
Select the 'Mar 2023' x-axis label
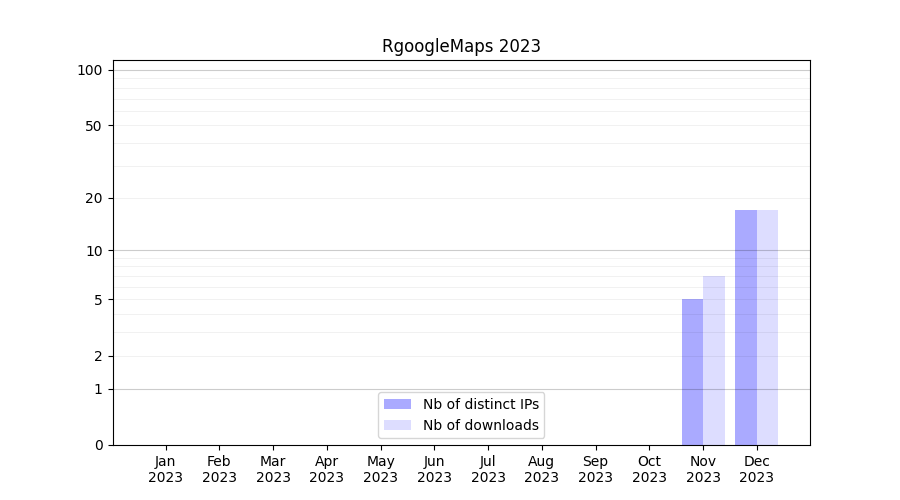[x=273, y=469]
